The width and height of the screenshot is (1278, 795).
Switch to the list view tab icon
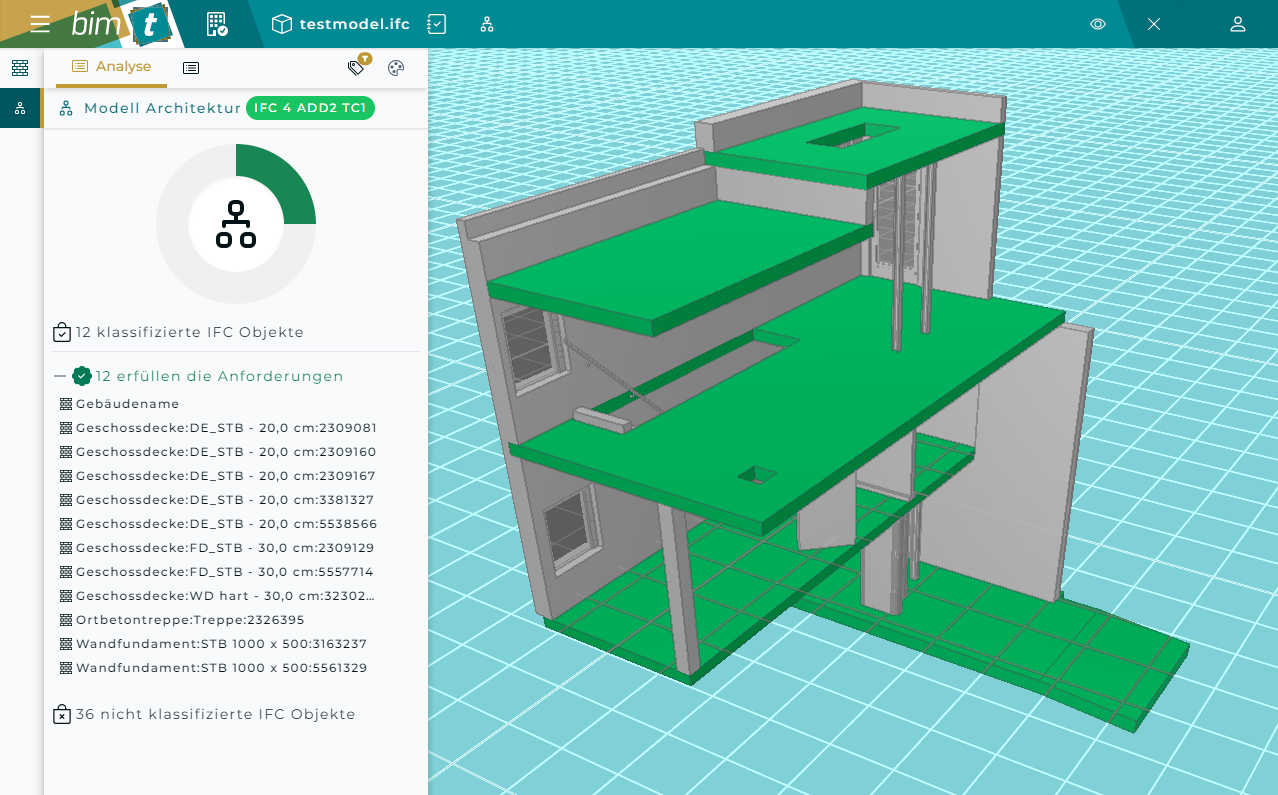(x=191, y=68)
